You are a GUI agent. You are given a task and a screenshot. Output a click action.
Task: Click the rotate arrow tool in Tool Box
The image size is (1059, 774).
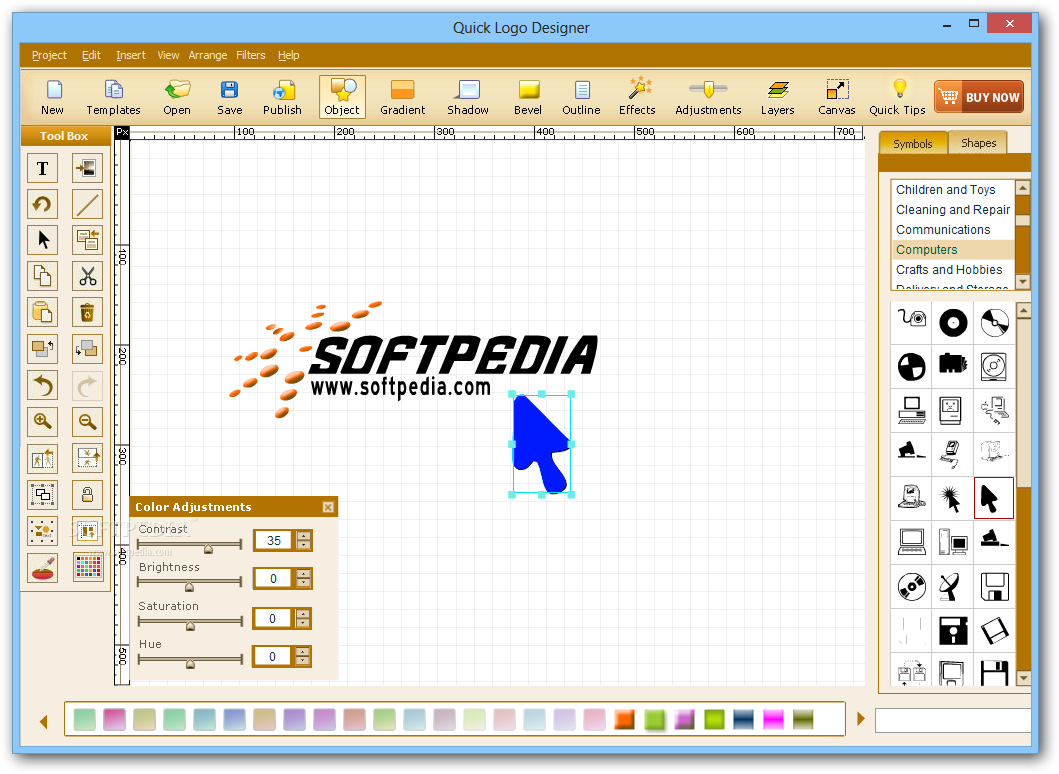click(43, 204)
